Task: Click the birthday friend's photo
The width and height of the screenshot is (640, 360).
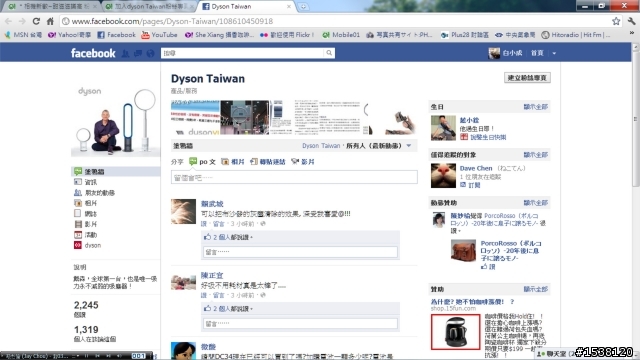Action: [x=443, y=128]
